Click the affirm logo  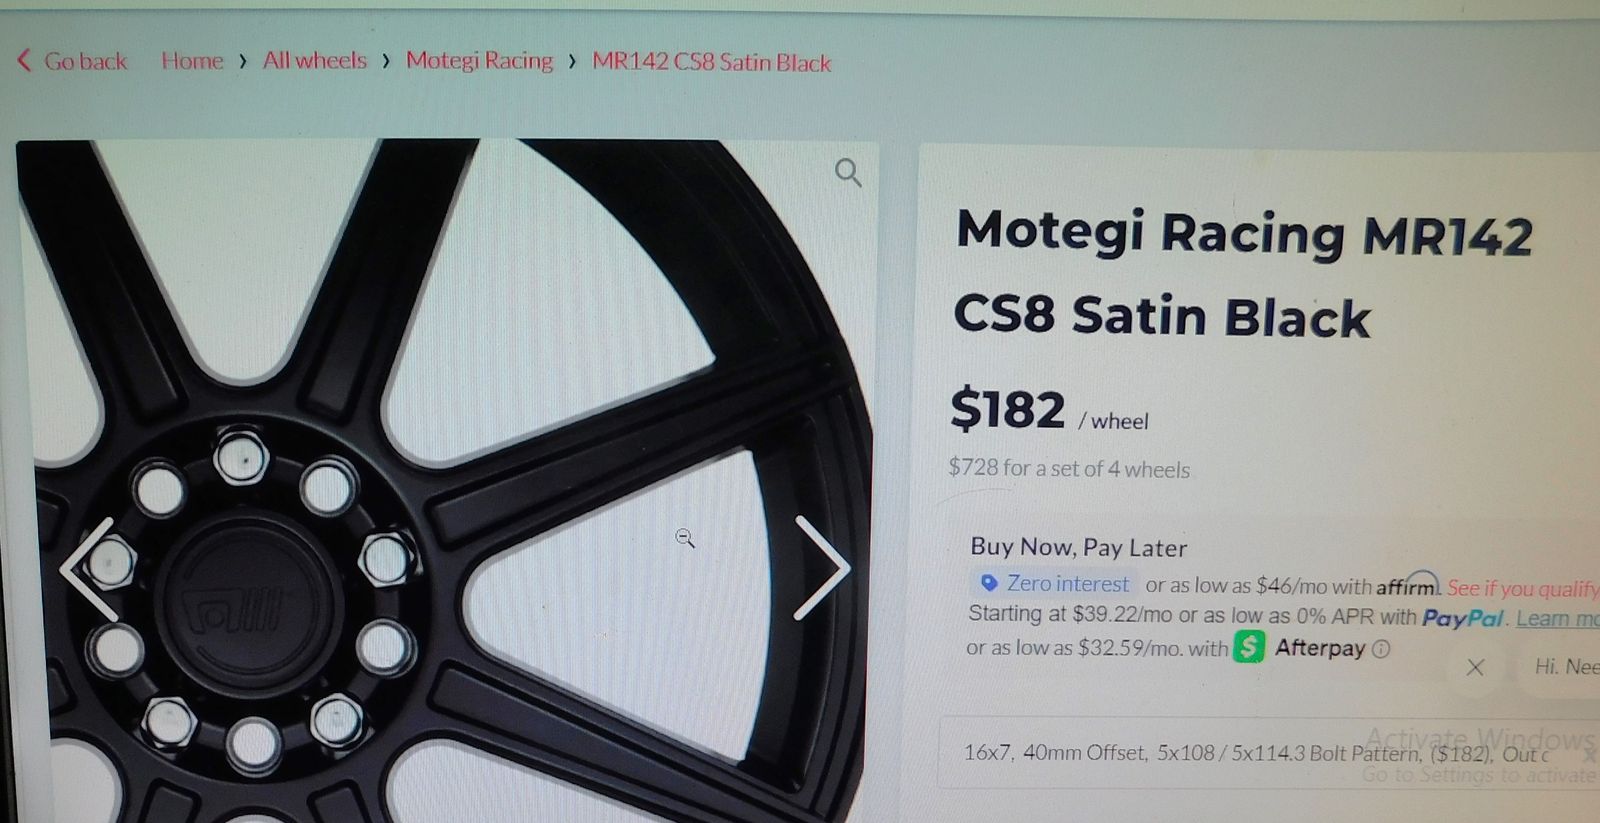coord(1407,585)
